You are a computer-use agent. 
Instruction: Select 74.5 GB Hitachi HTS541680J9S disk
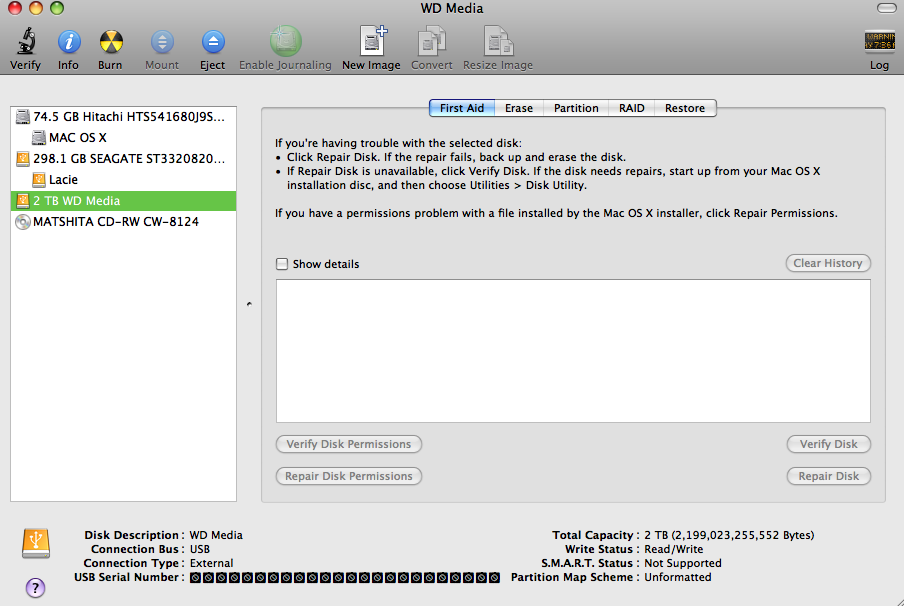tap(123, 116)
